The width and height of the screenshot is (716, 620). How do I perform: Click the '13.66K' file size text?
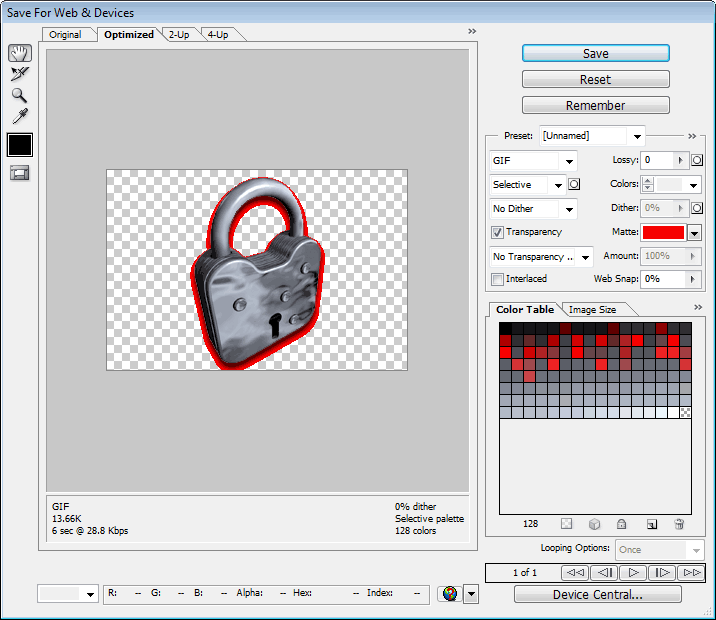pyautogui.click(x=67, y=519)
